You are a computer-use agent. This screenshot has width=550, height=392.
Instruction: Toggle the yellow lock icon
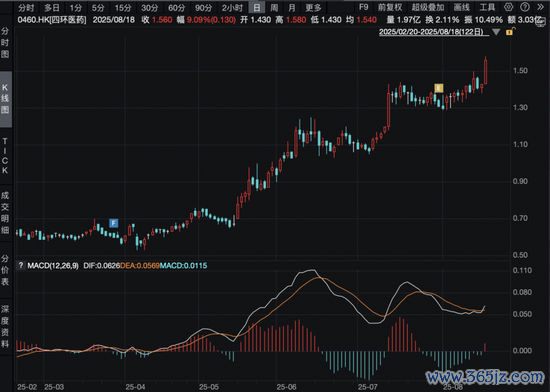510,32
